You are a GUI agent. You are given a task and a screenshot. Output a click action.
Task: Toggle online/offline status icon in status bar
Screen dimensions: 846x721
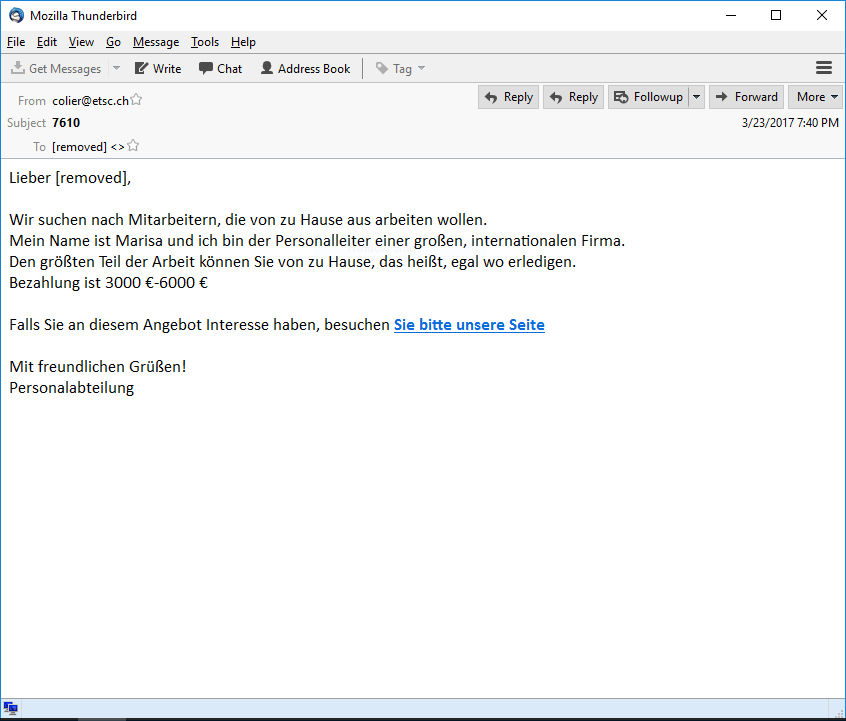click(x=10, y=708)
